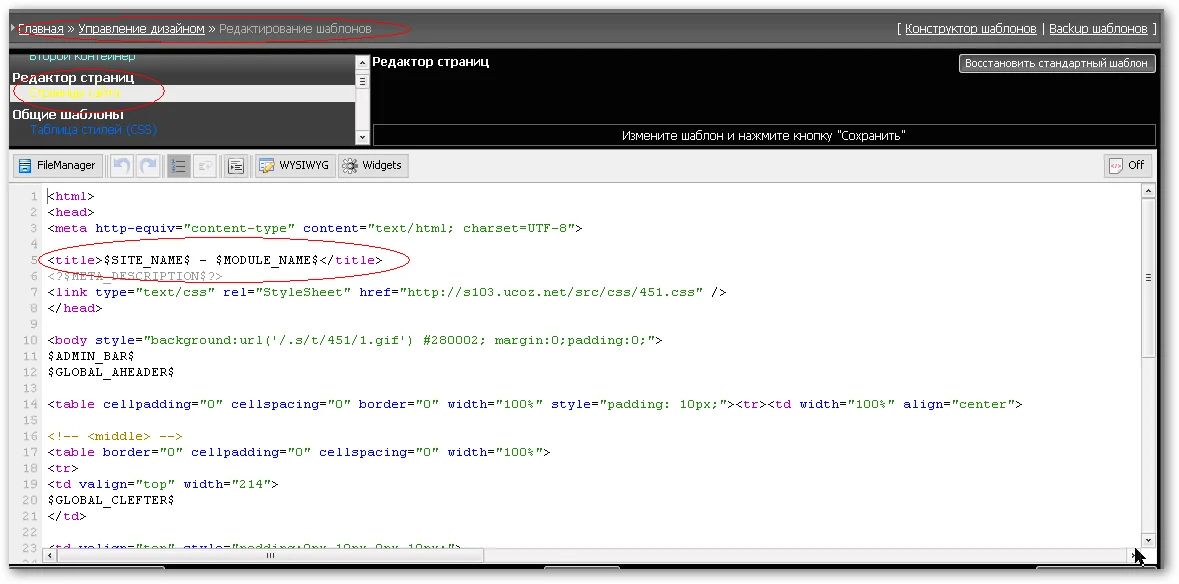The image size is (1179, 584).
Task: Click the Общие шаблоны section heading
Action: [68, 114]
